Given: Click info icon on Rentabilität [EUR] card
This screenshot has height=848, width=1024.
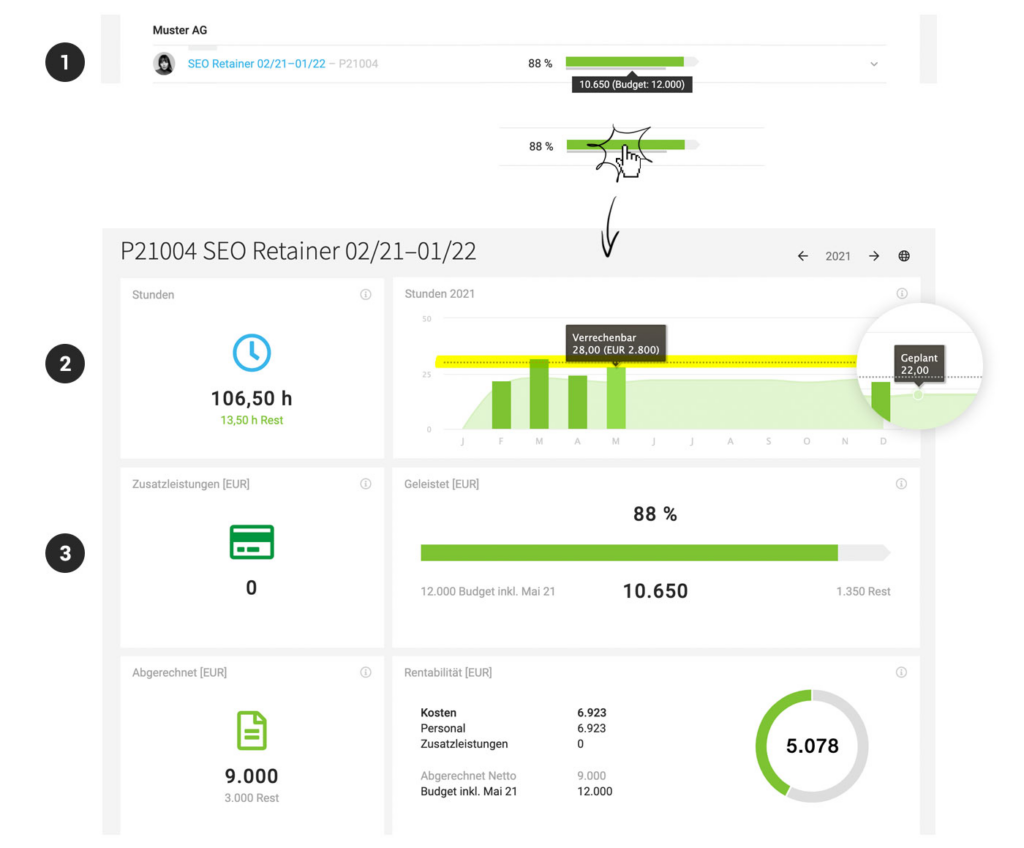Looking at the screenshot, I should [901, 673].
